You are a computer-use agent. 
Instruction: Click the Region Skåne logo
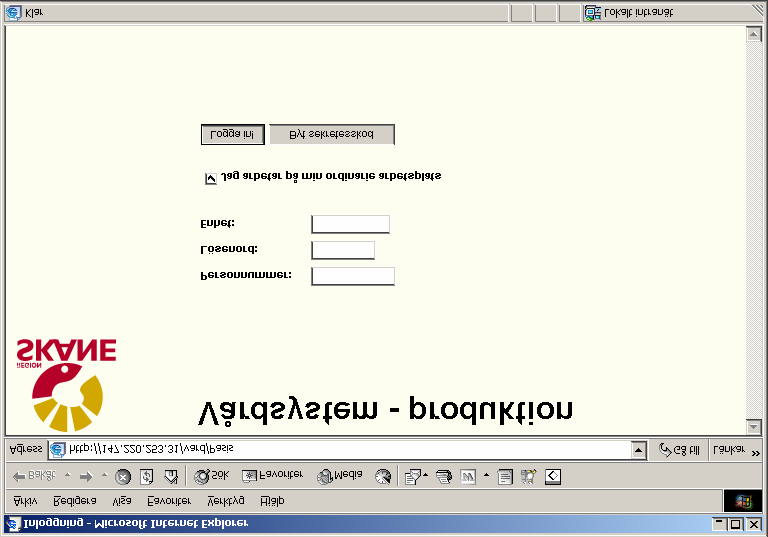[67, 385]
